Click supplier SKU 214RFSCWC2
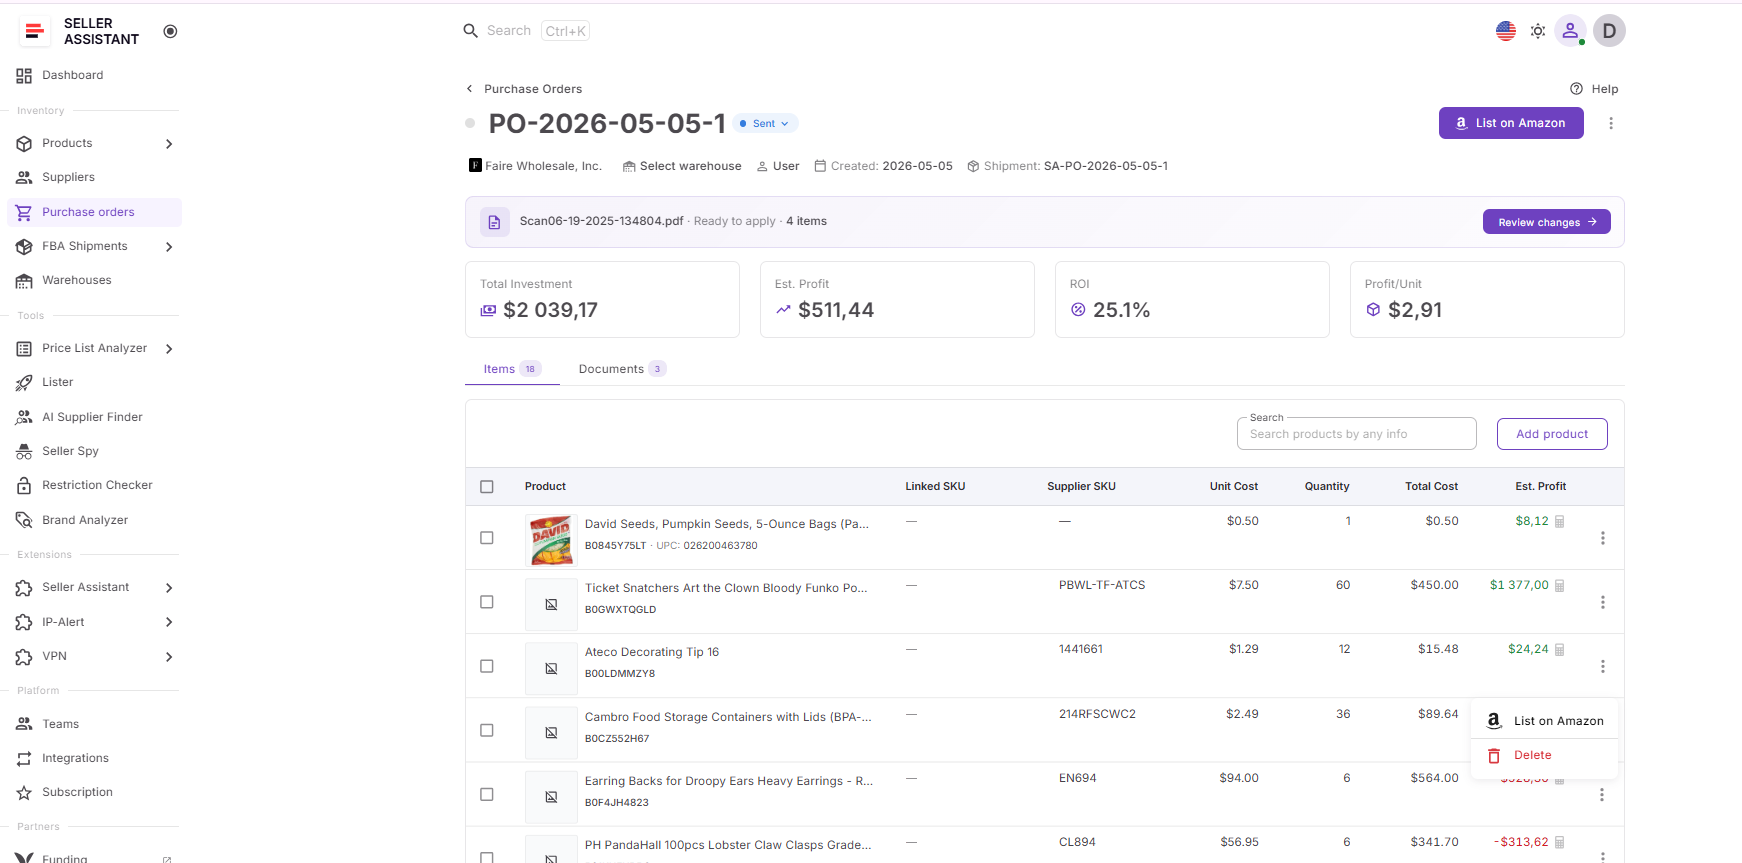This screenshot has width=1742, height=863. click(x=1097, y=714)
